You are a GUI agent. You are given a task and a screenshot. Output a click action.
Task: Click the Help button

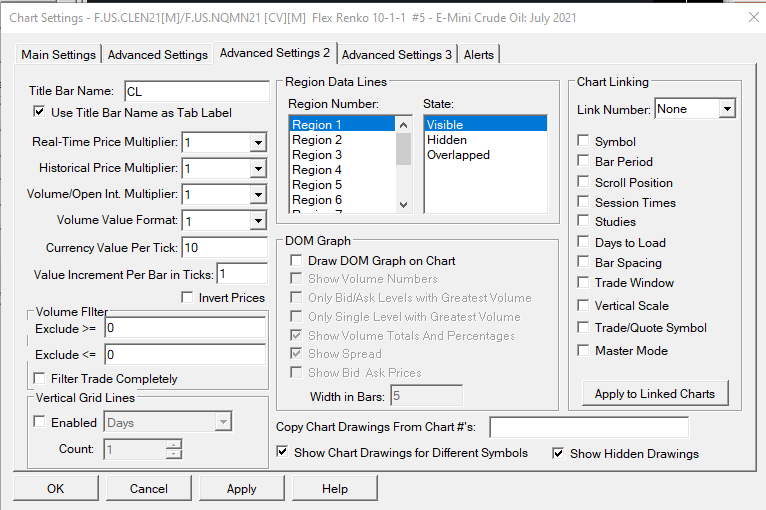tap(335, 489)
